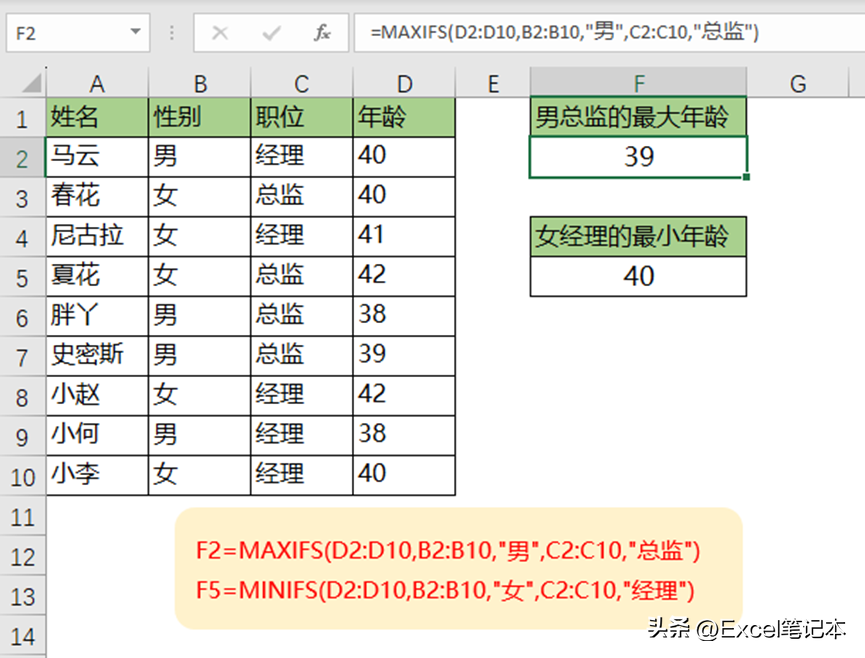This screenshot has width=865, height=658.
Task: Select row 2 header
Action: click(23, 158)
